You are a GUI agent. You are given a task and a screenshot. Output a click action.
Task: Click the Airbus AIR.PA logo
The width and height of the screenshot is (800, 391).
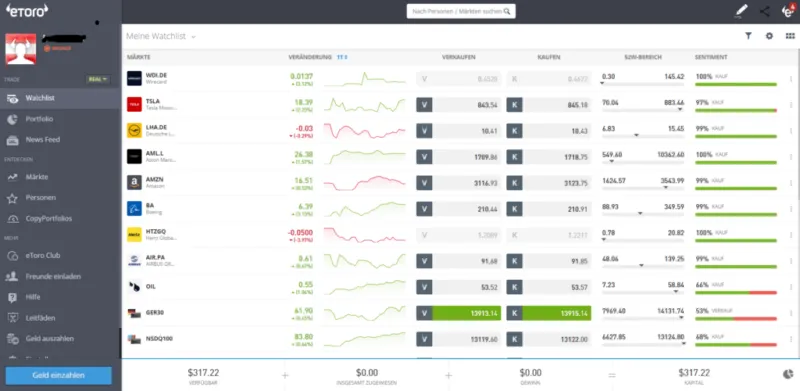134,260
